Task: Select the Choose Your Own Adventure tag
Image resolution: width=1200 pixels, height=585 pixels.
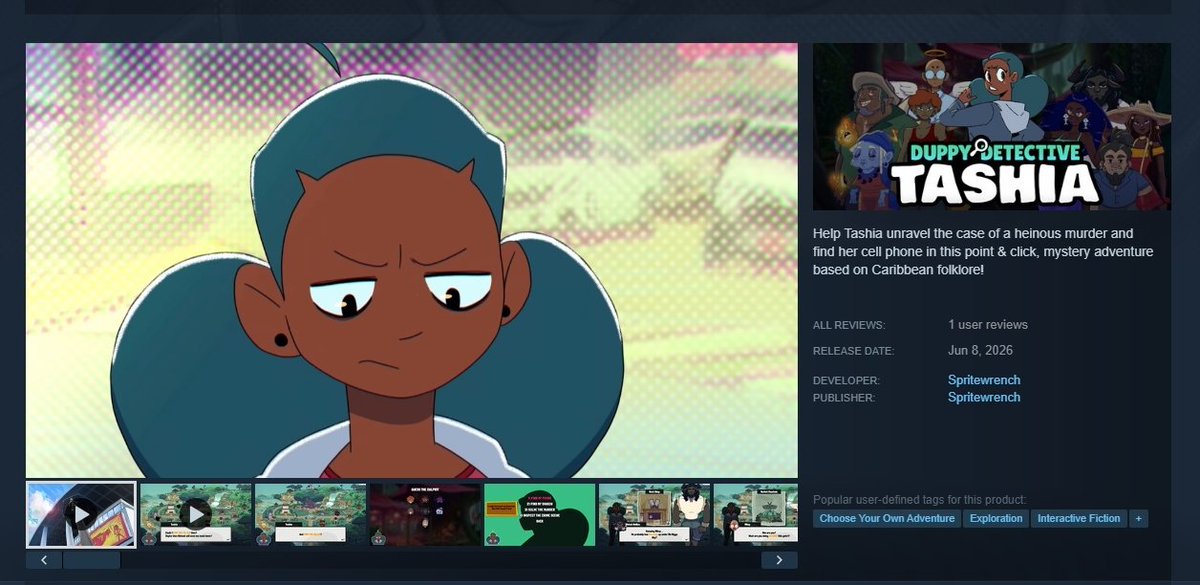Action: coord(887,518)
